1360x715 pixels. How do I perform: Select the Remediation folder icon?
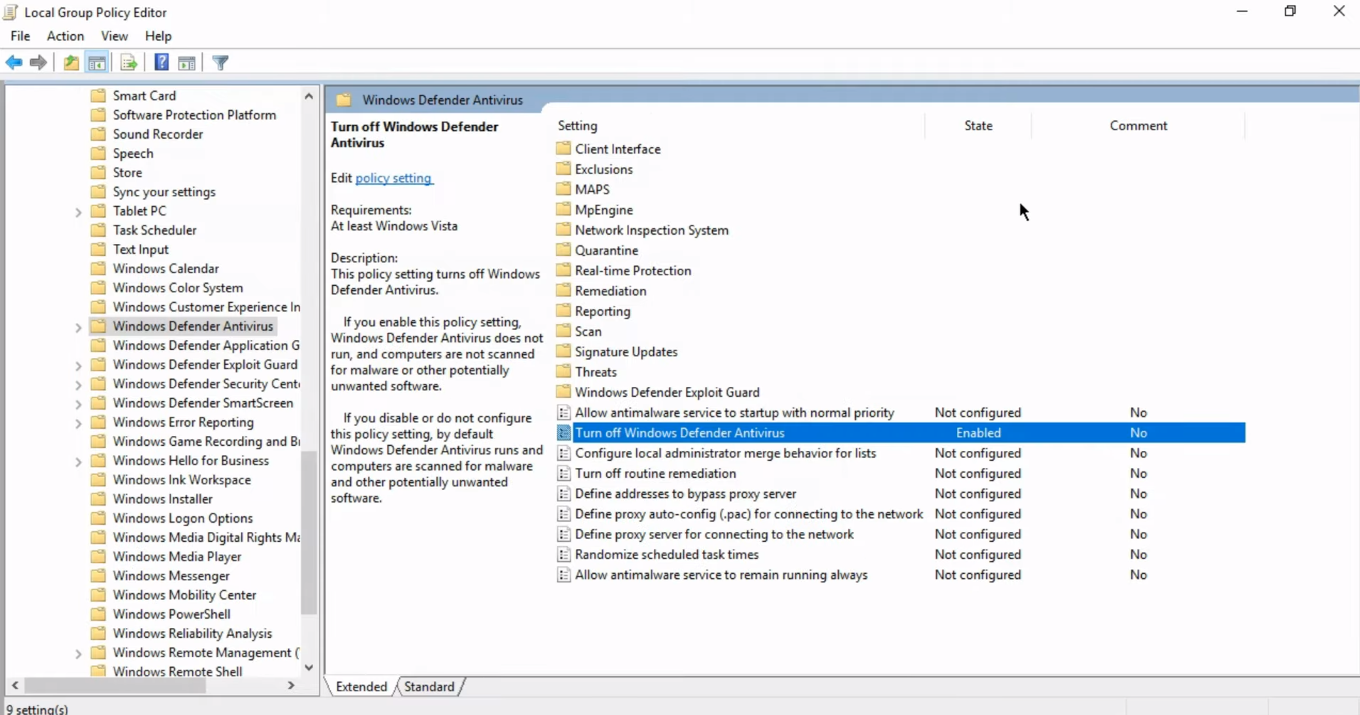[564, 291]
